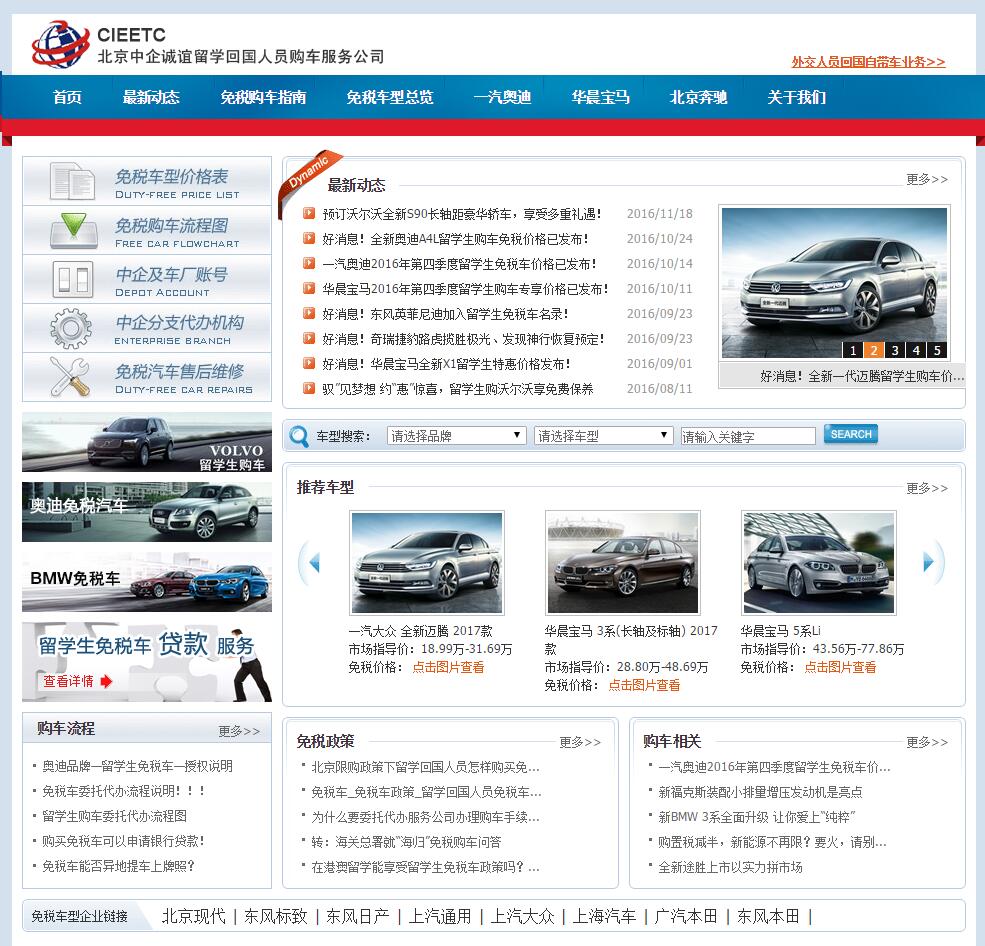Click the orange bullet beside 东风英菲尼迪 news
Viewport: 985px width, 946px height.
308,313
